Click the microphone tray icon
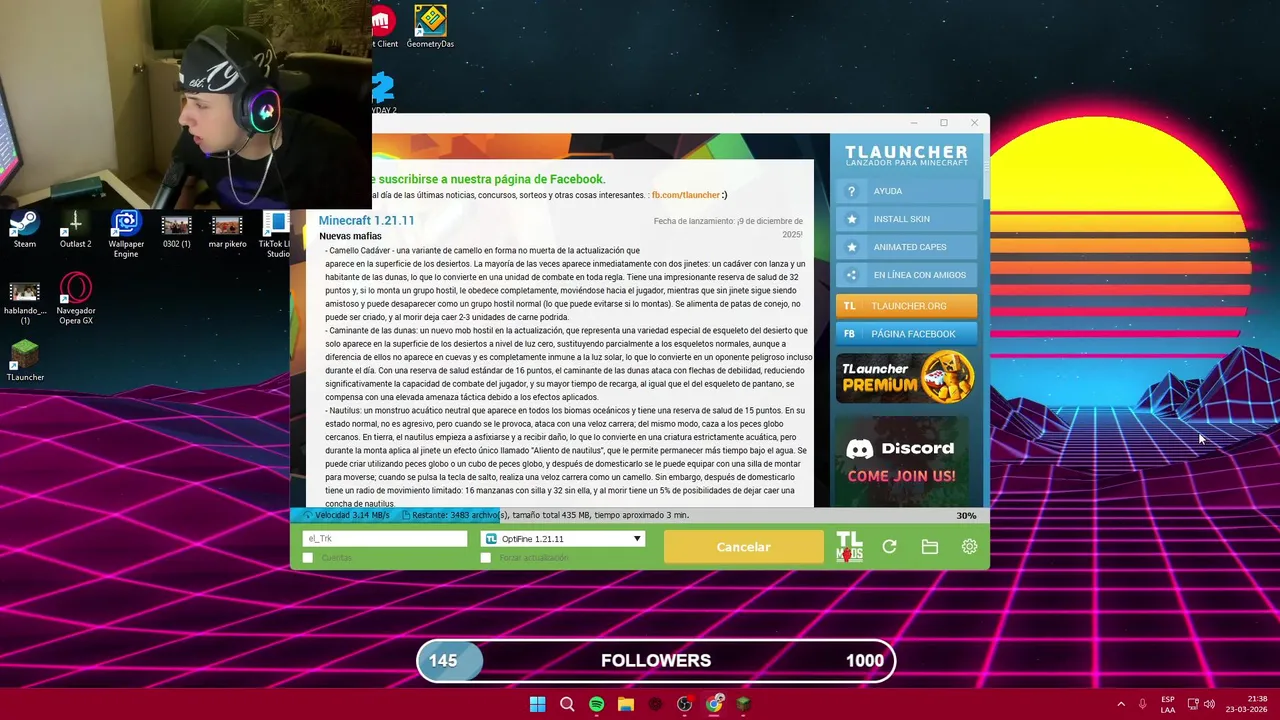Viewport: 1280px width, 720px height. click(1143, 704)
